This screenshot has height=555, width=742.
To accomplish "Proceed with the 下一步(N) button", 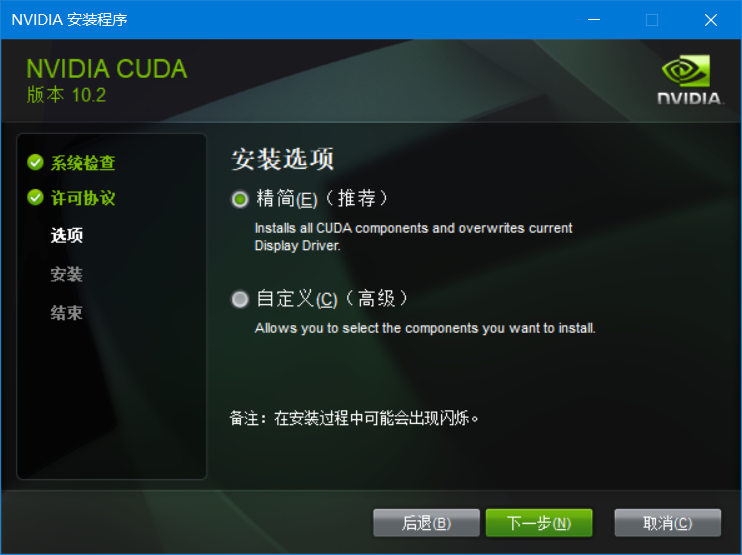I will (x=539, y=523).
